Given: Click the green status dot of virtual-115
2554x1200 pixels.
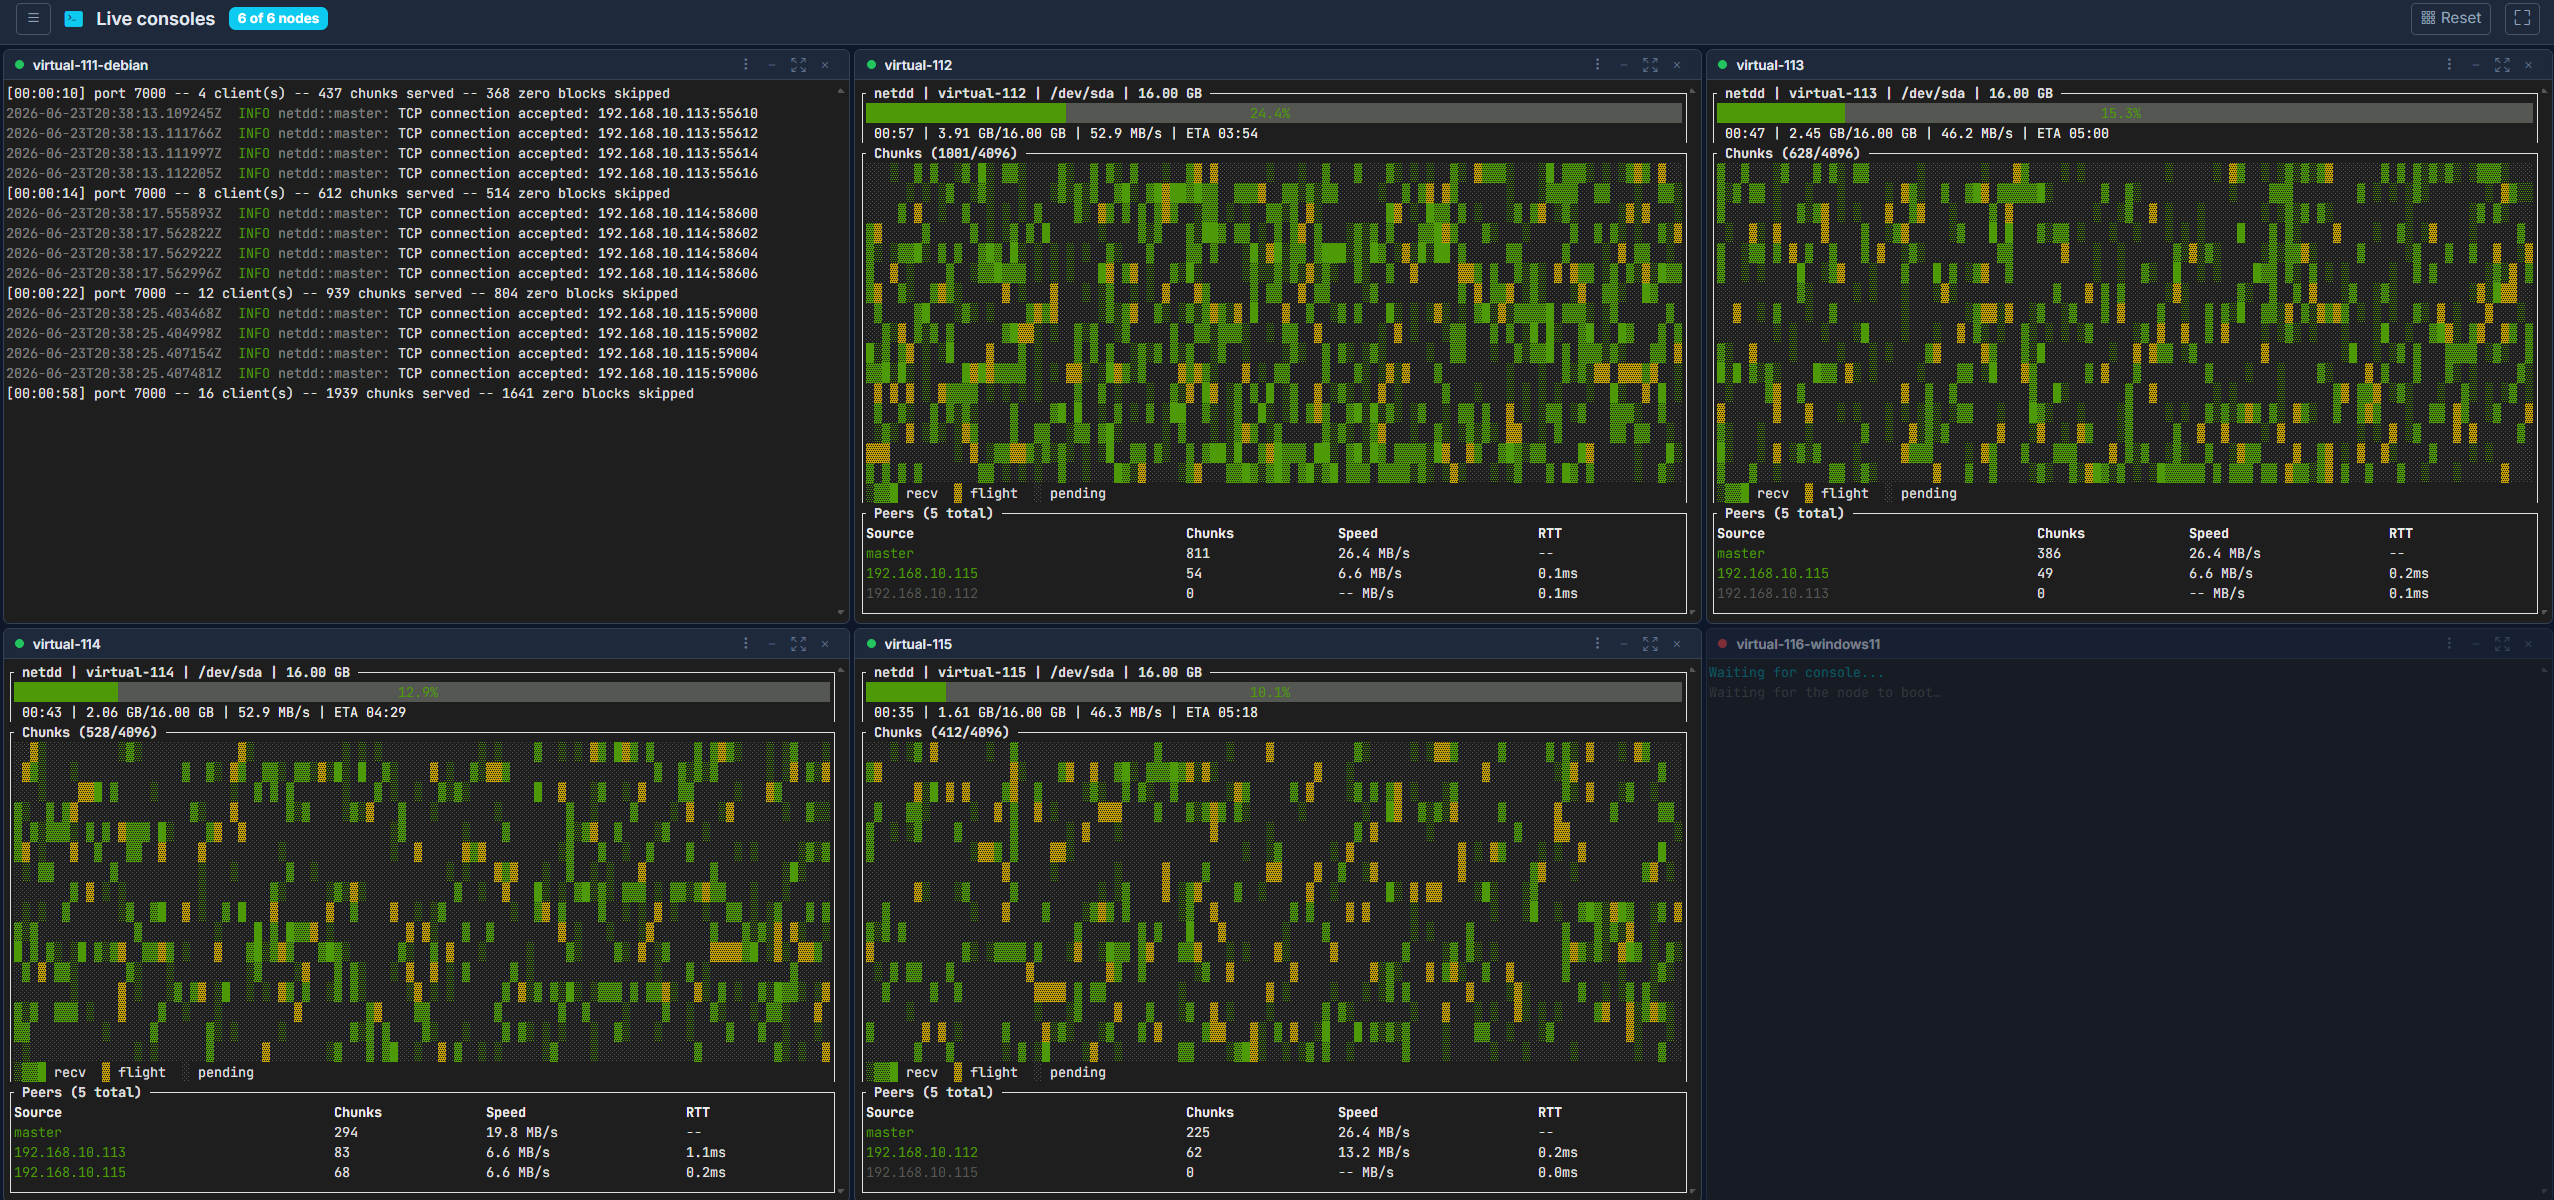Looking at the screenshot, I should point(871,644).
